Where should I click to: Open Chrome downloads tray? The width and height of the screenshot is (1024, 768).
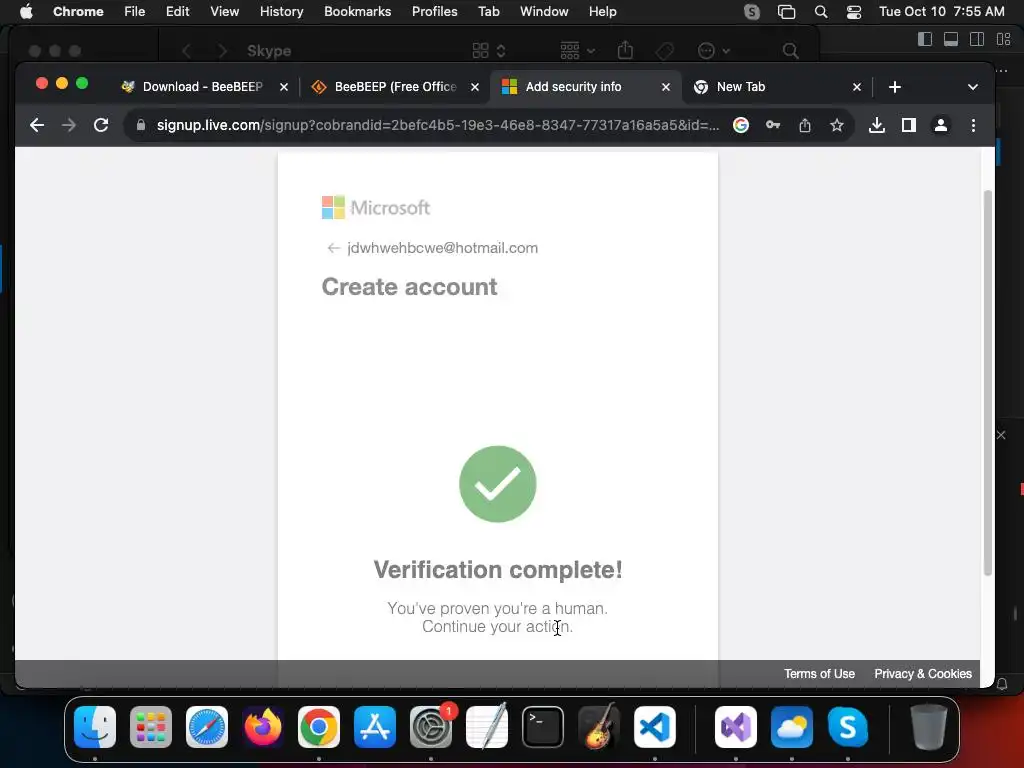pos(877,125)
